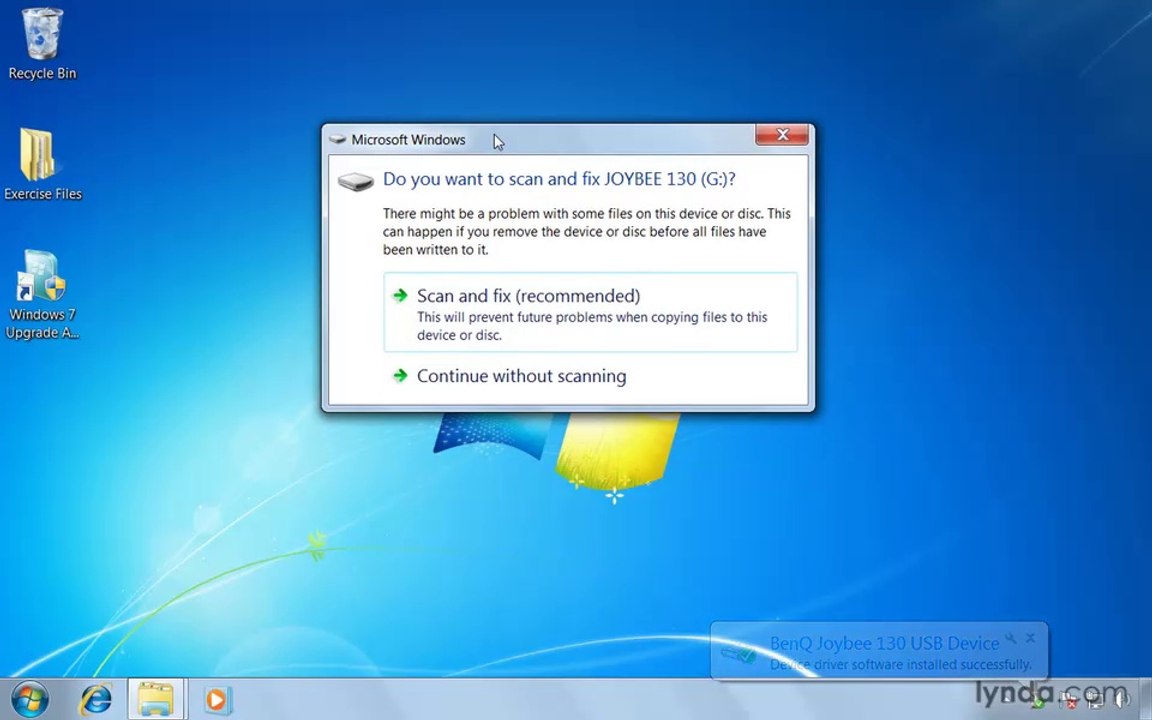1152x720 pixels.
Task: Open notification options wrench icon
Action: click(x=1011, y=638)
